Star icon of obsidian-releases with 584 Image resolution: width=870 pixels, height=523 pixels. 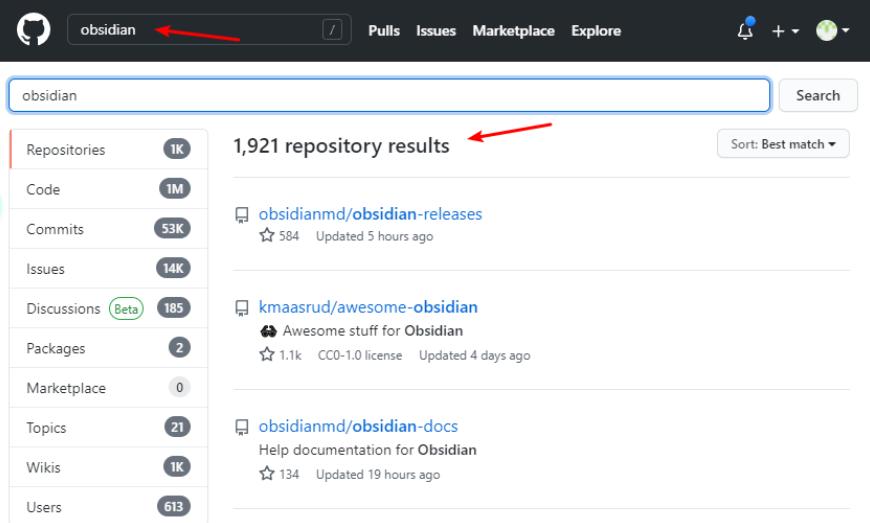pyautogui.click(x=267, y=235)
